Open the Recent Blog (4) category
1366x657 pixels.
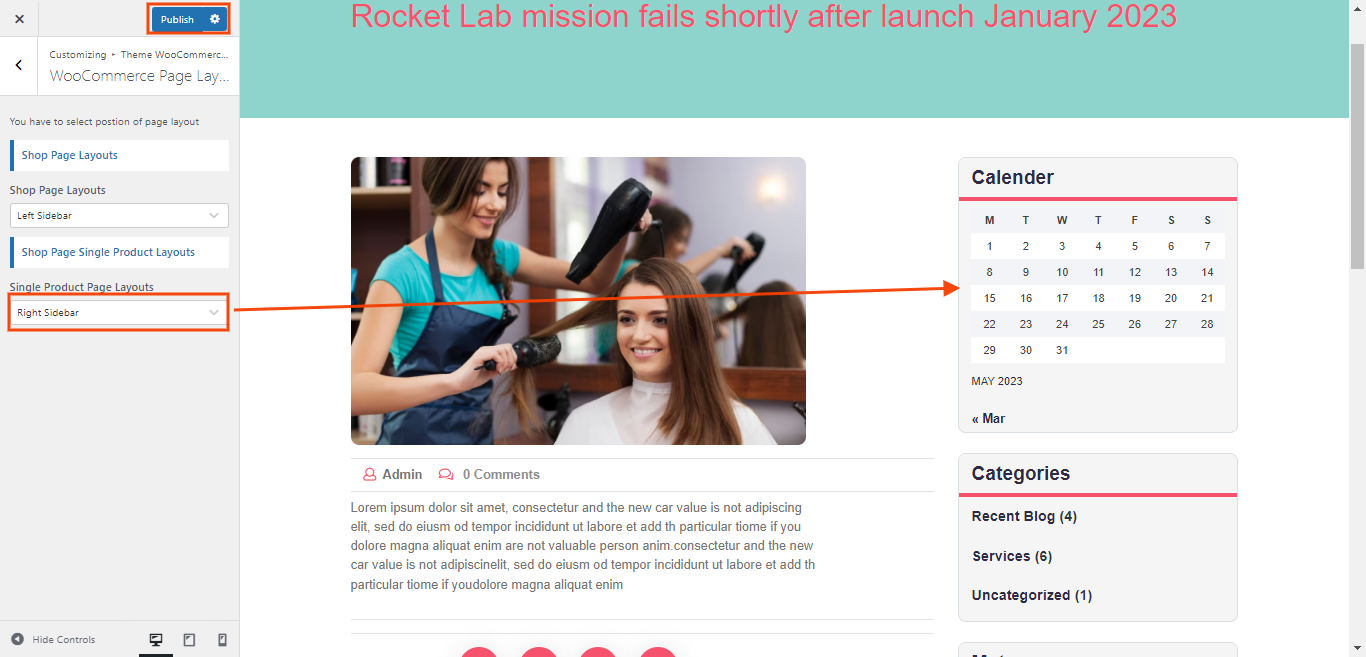pyautogui.click(x=1024, y=516)
